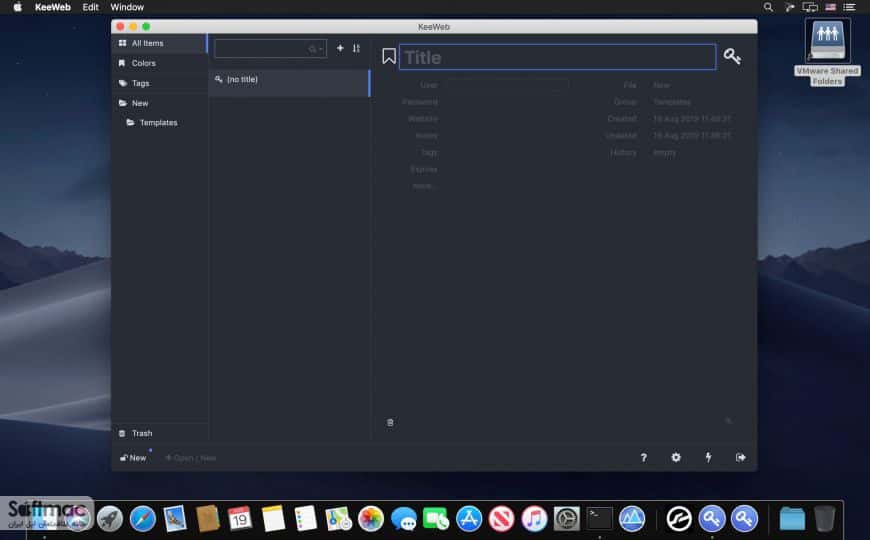Click the Created date value
870x540 pixels.
point(692,119)
